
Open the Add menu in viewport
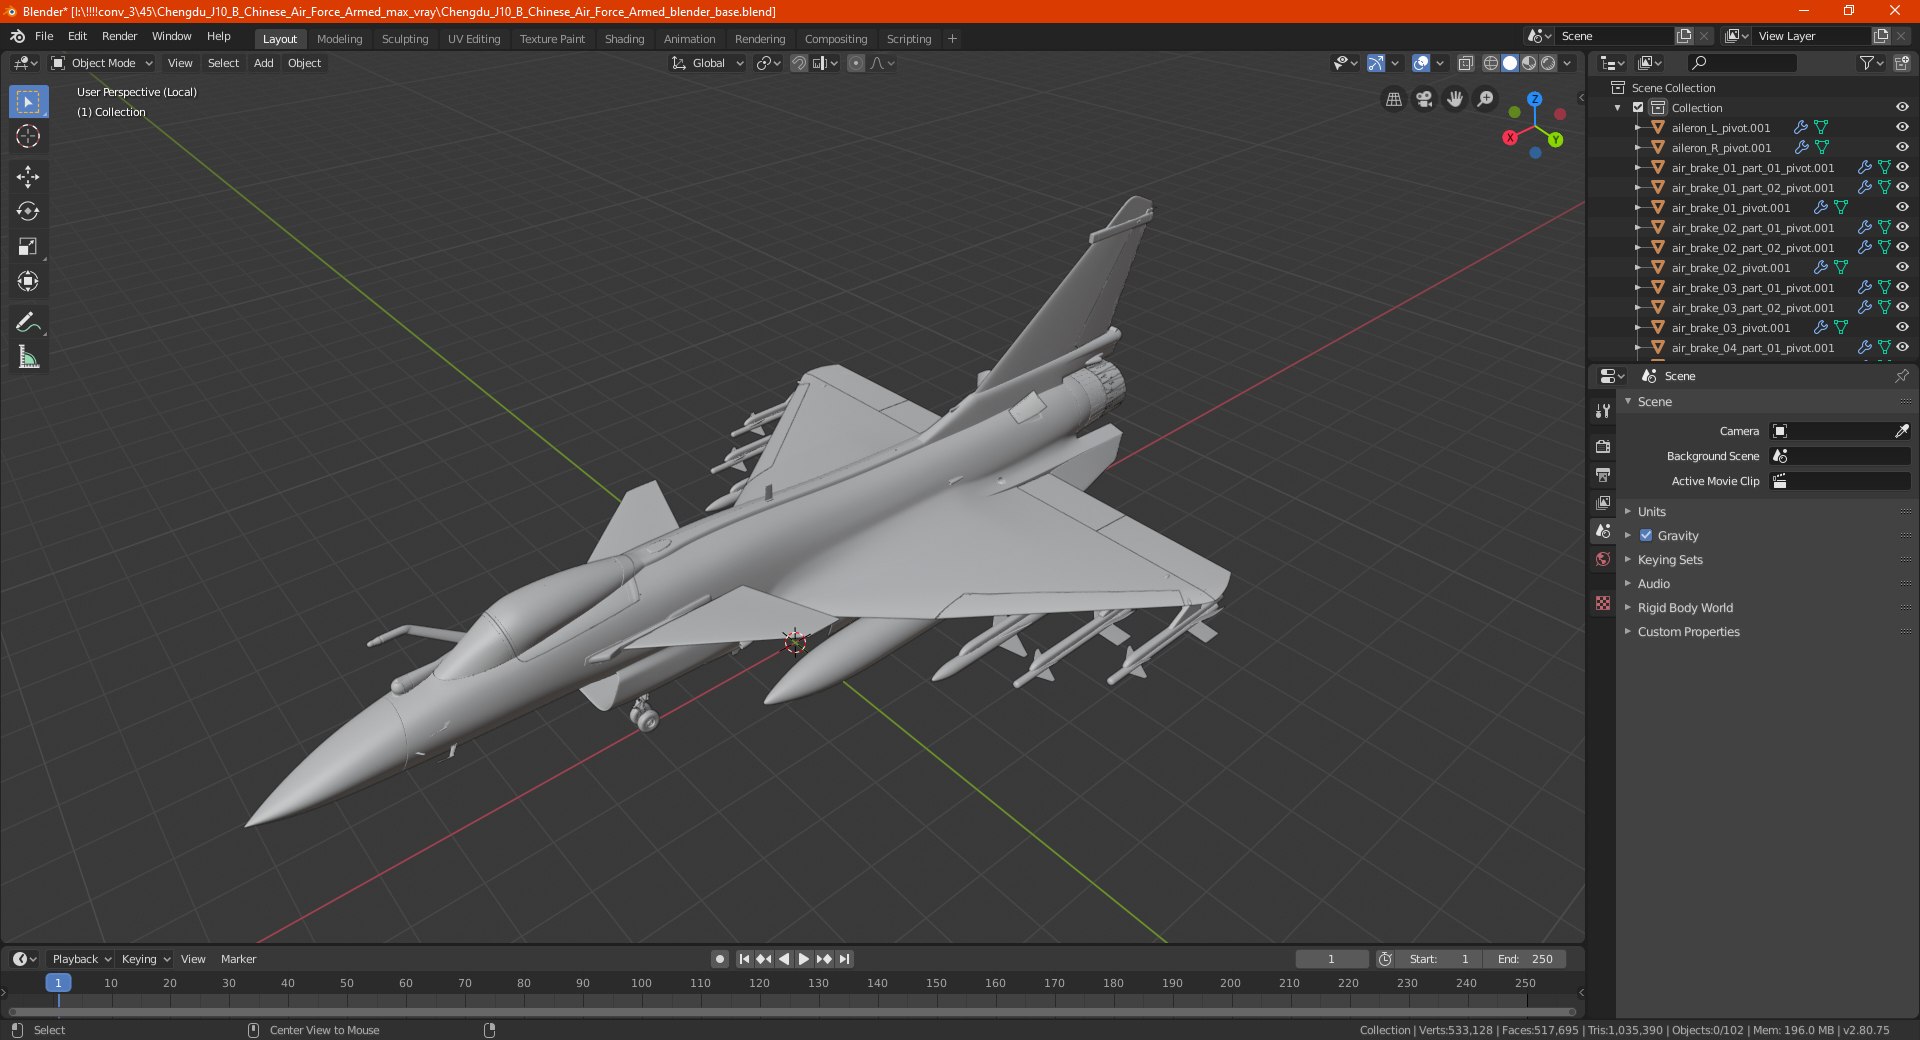[x=263, y=63]
